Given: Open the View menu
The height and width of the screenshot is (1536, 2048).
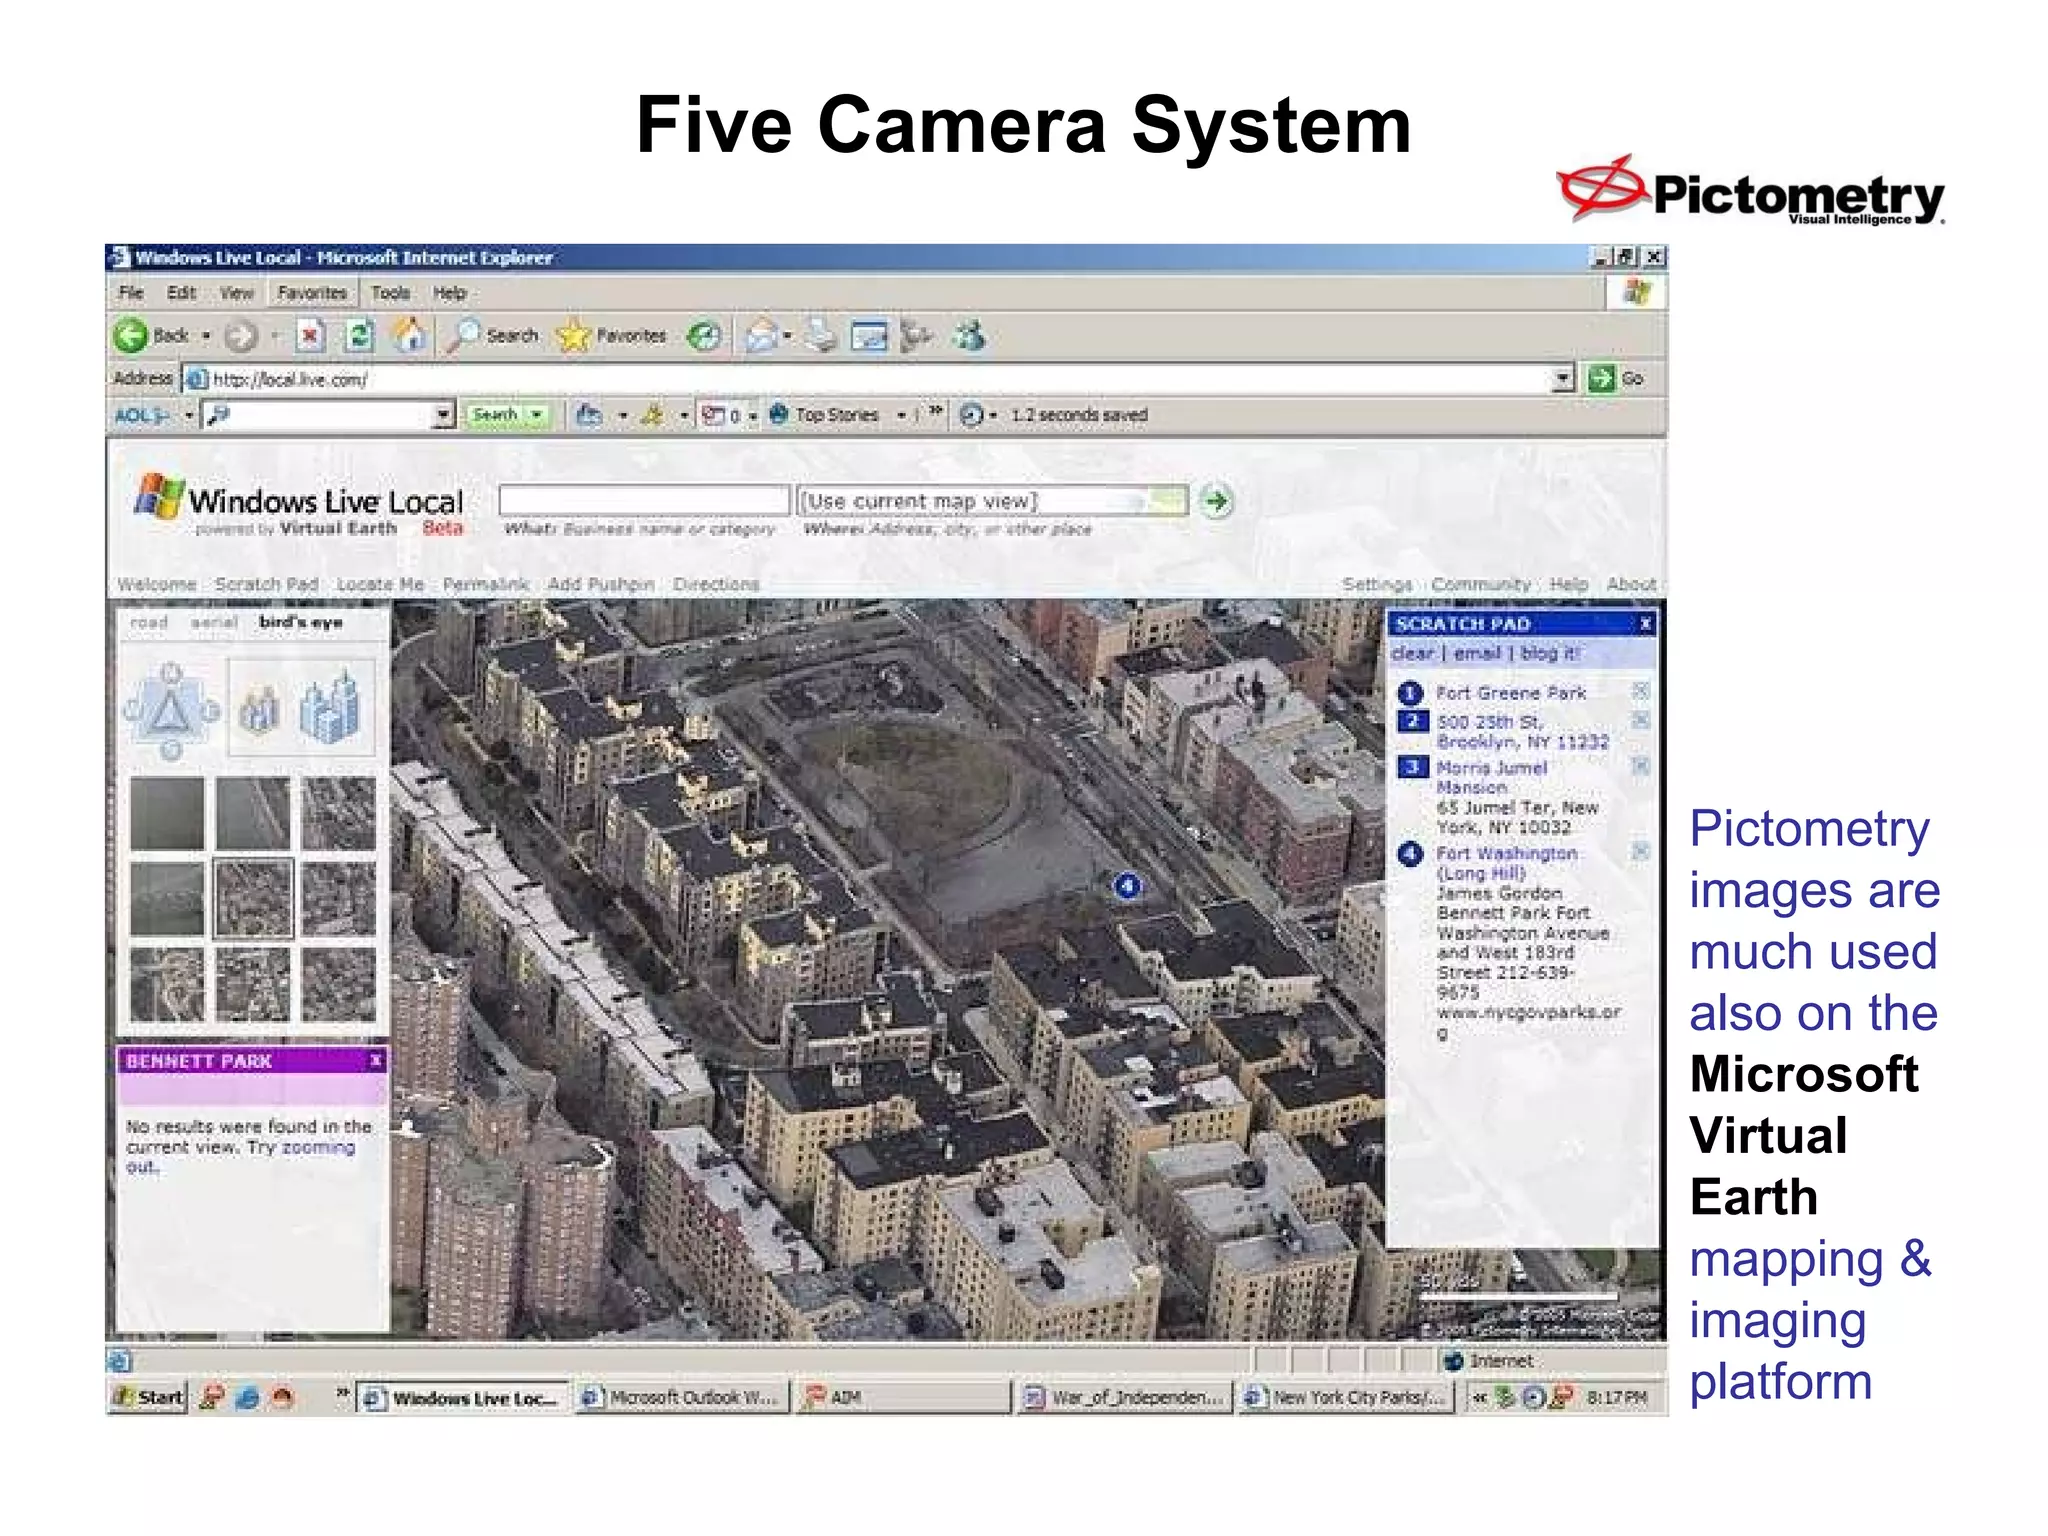Looking at the screenshot, I should [237, 293].
